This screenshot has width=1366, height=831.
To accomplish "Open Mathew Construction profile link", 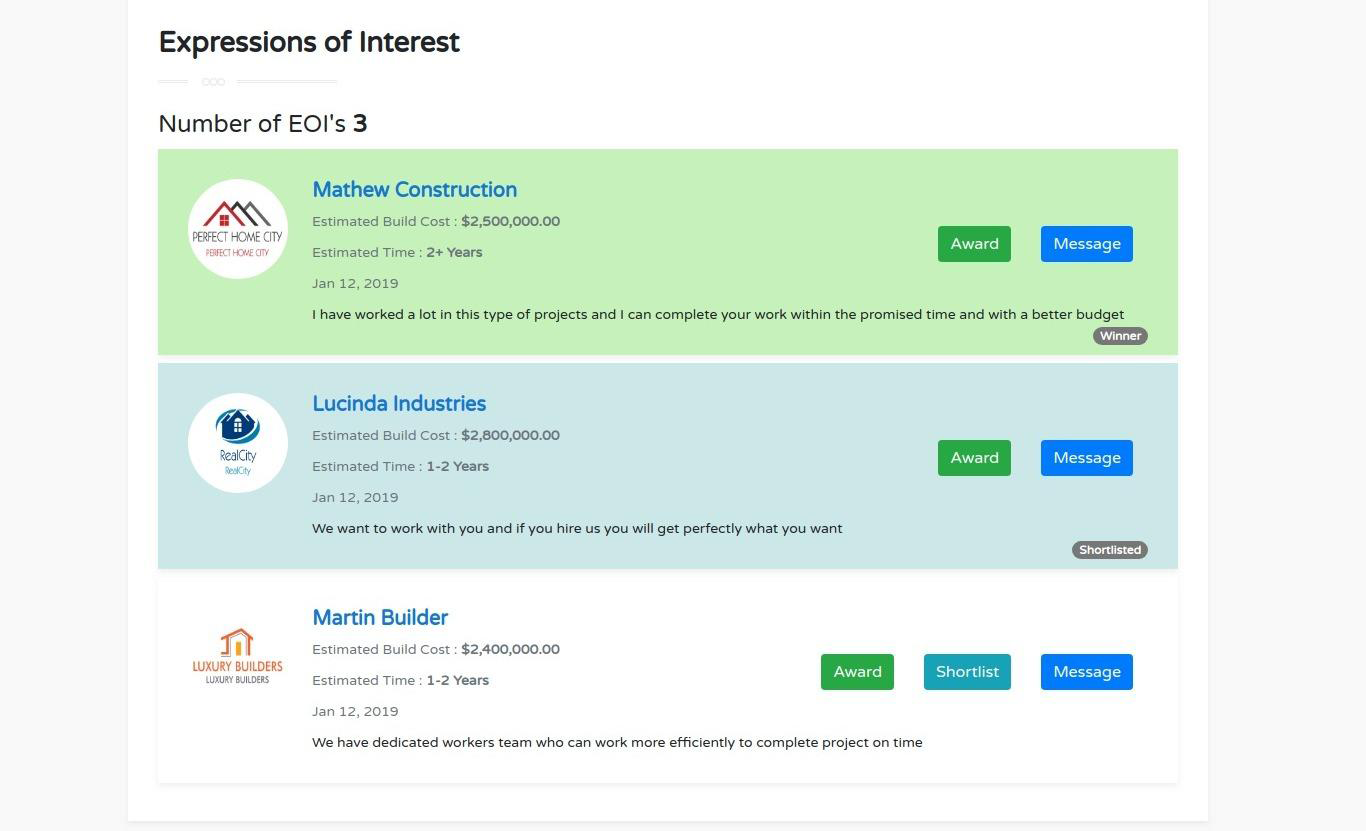I will tap(414, 190).
